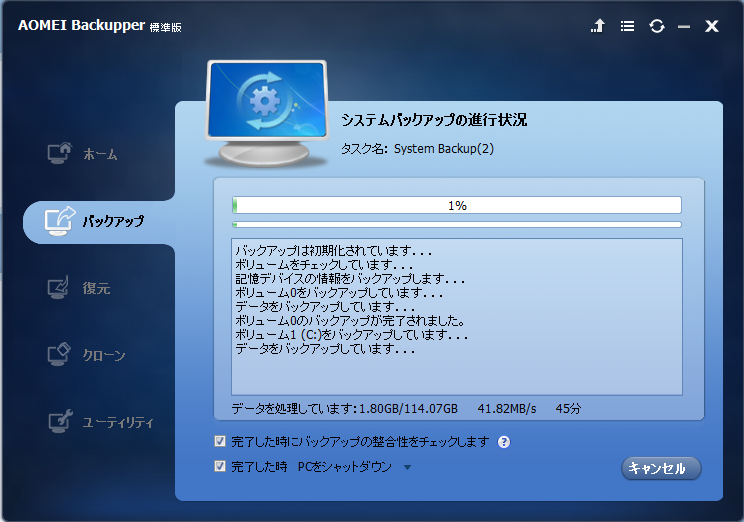744x522 pixels.
Task: Click the refresh circular arrow icon
Action: pos(657,26)
